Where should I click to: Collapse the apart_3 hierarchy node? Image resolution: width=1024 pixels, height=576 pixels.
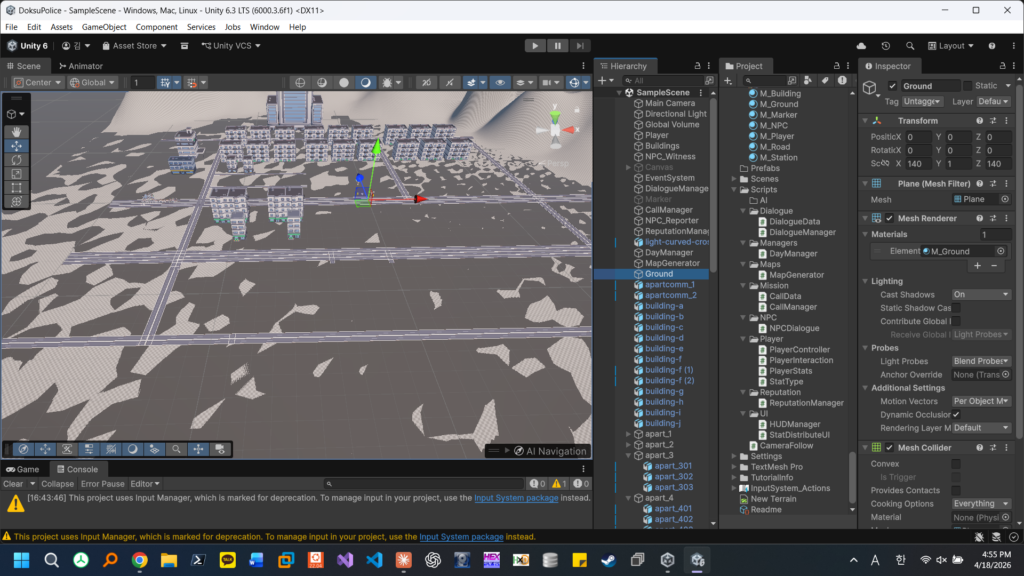628,455
